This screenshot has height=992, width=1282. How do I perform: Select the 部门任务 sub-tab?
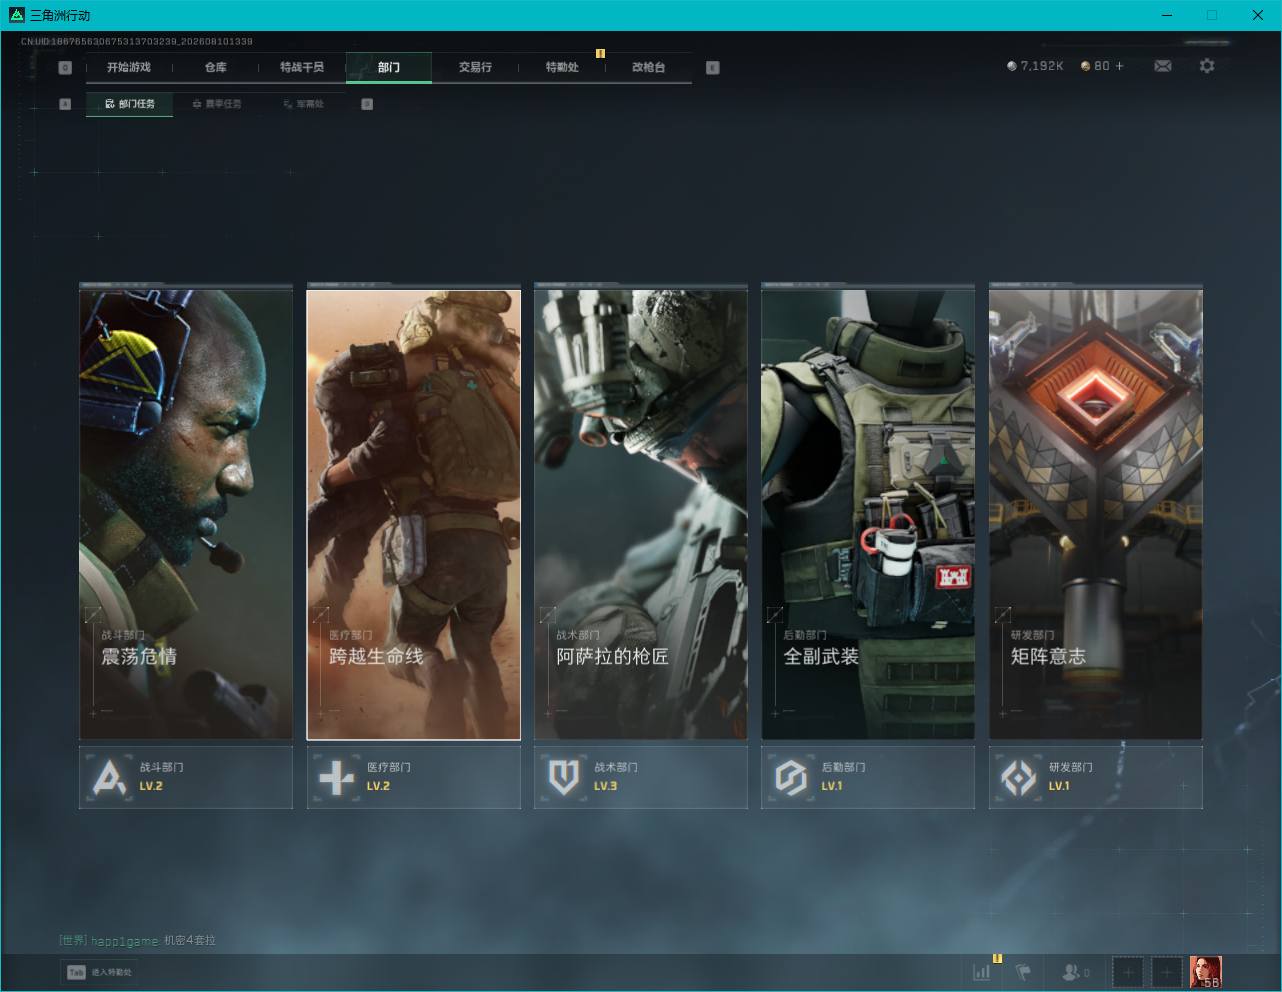pyautogui.click(x=129, y=104)
